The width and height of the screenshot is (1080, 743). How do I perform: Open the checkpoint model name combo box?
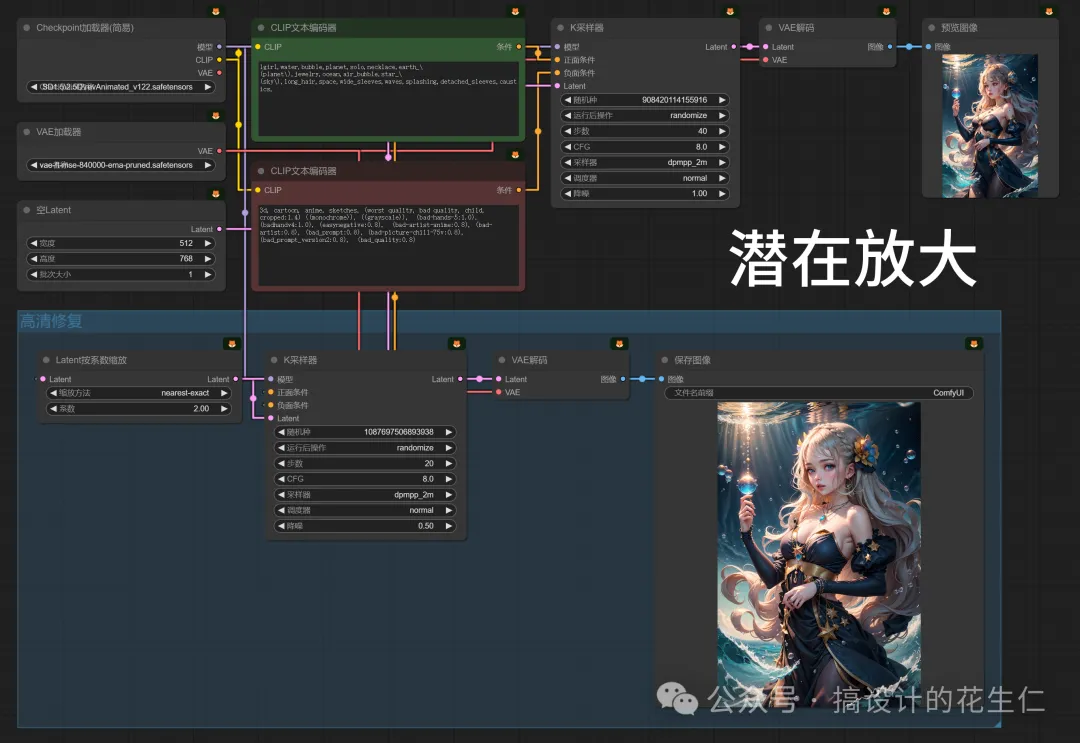pos(121,87)
